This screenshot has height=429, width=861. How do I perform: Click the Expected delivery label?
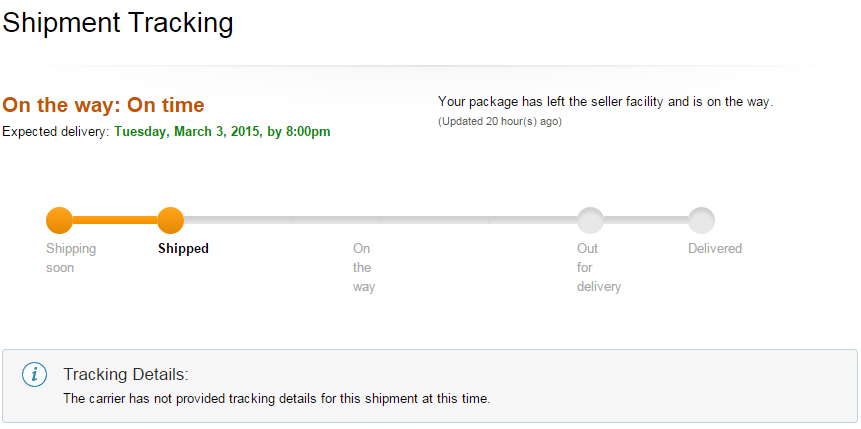56,132
